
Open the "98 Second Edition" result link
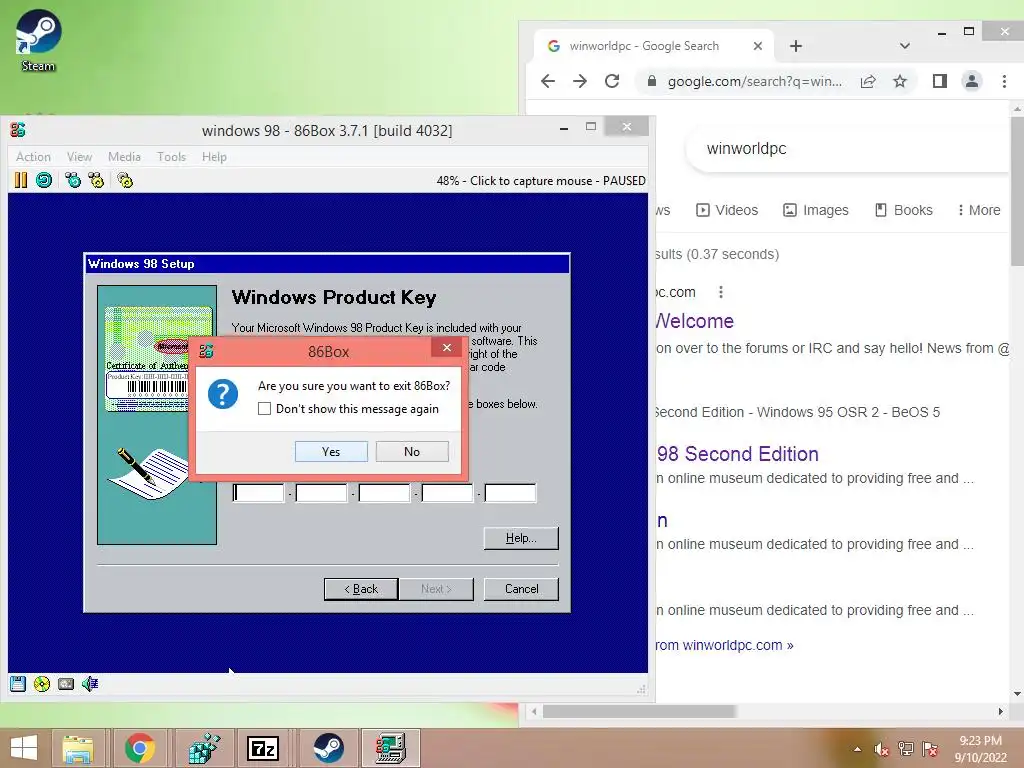(738, 454)
